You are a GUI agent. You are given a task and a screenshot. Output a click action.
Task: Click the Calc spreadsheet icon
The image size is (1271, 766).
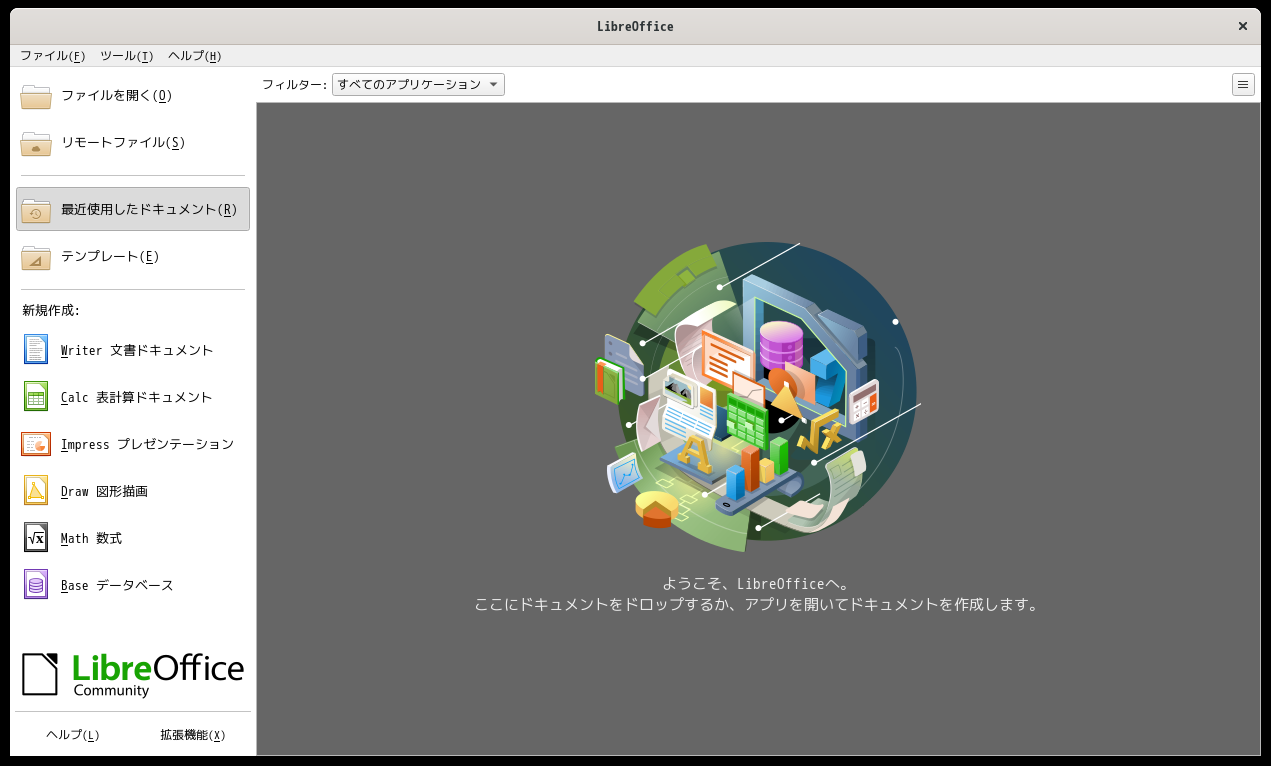pos(36,397)
